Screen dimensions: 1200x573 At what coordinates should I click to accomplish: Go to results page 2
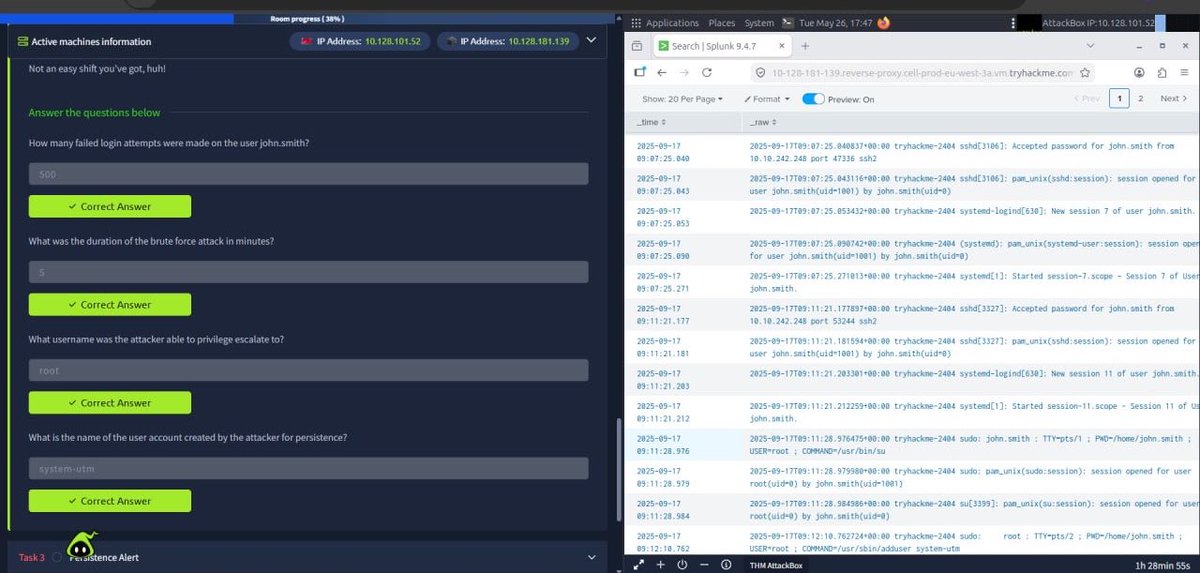coord(1140,98)
